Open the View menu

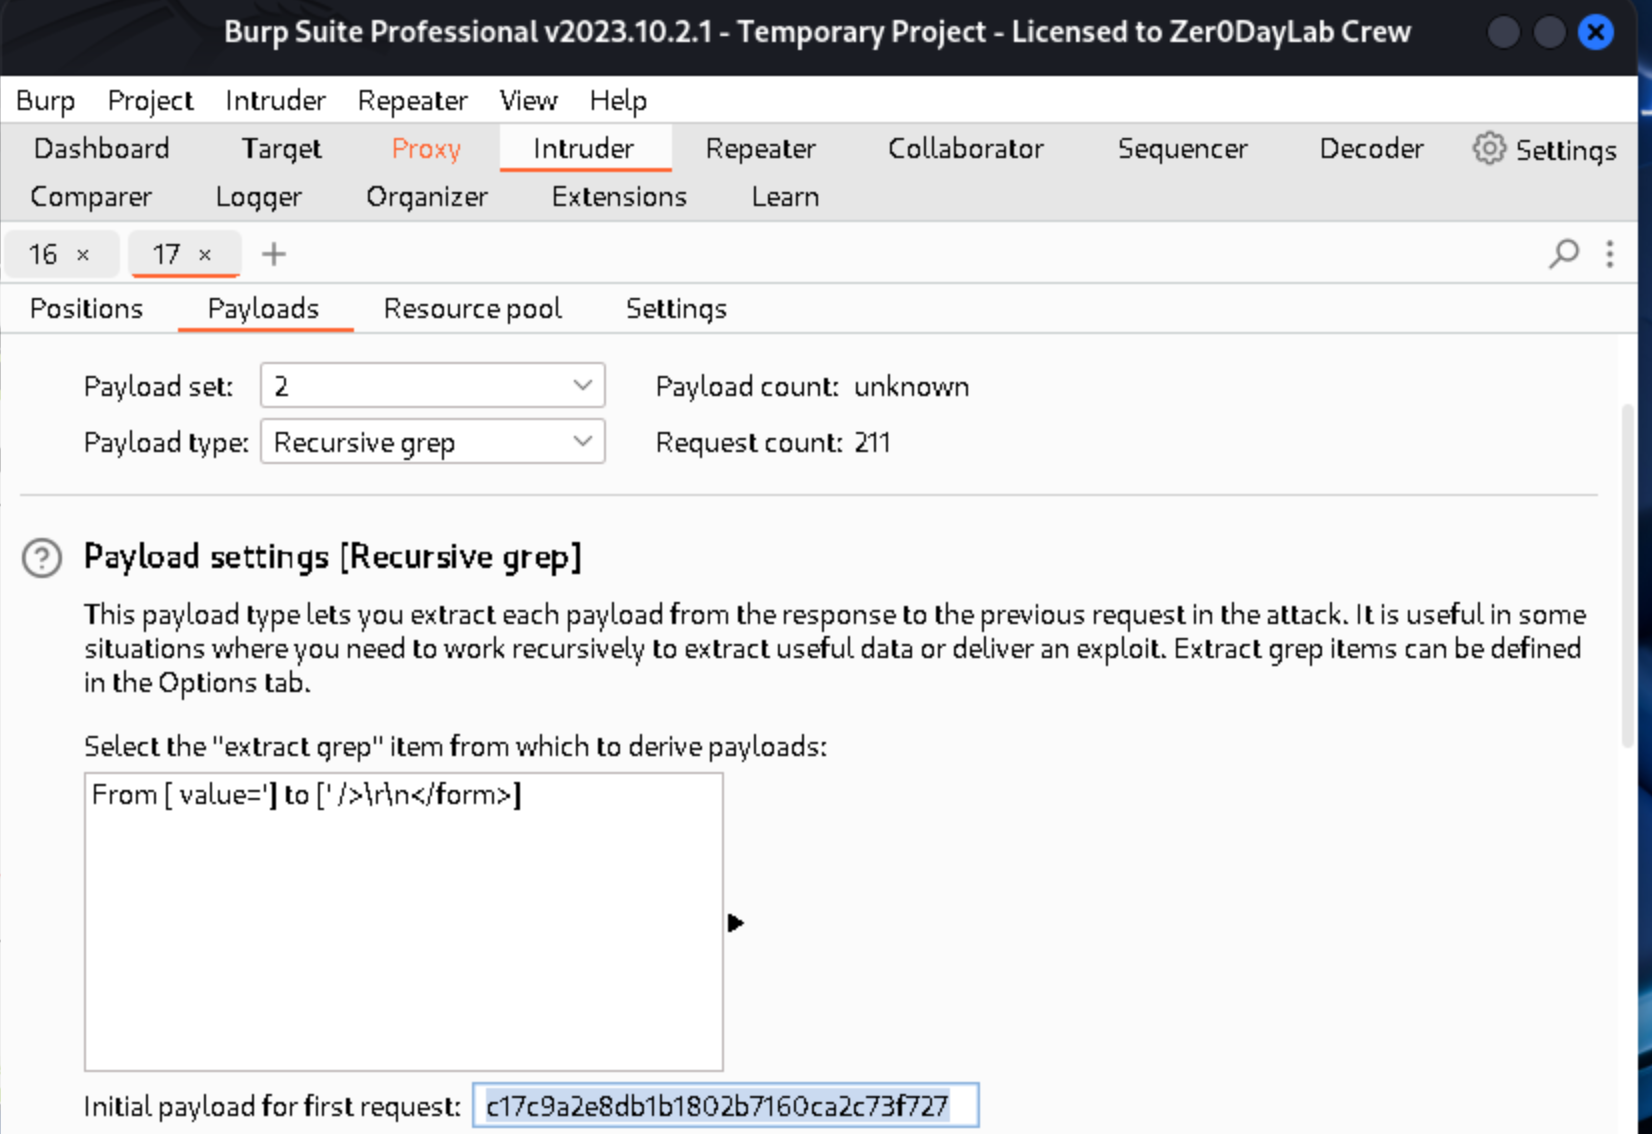(528, 101)
